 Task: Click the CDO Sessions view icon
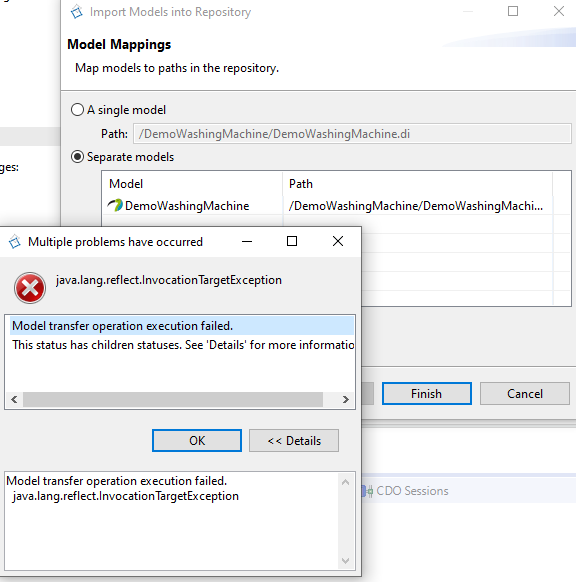(x=367, y=491)
